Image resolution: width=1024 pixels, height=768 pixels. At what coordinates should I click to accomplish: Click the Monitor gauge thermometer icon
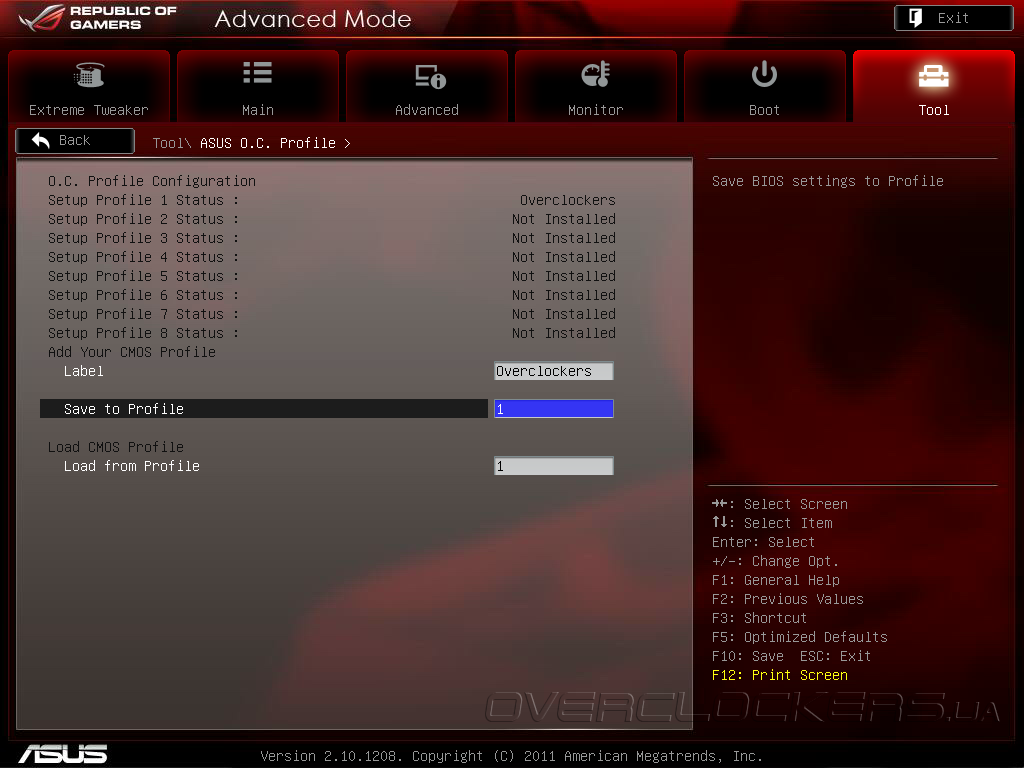pos(596,74)
